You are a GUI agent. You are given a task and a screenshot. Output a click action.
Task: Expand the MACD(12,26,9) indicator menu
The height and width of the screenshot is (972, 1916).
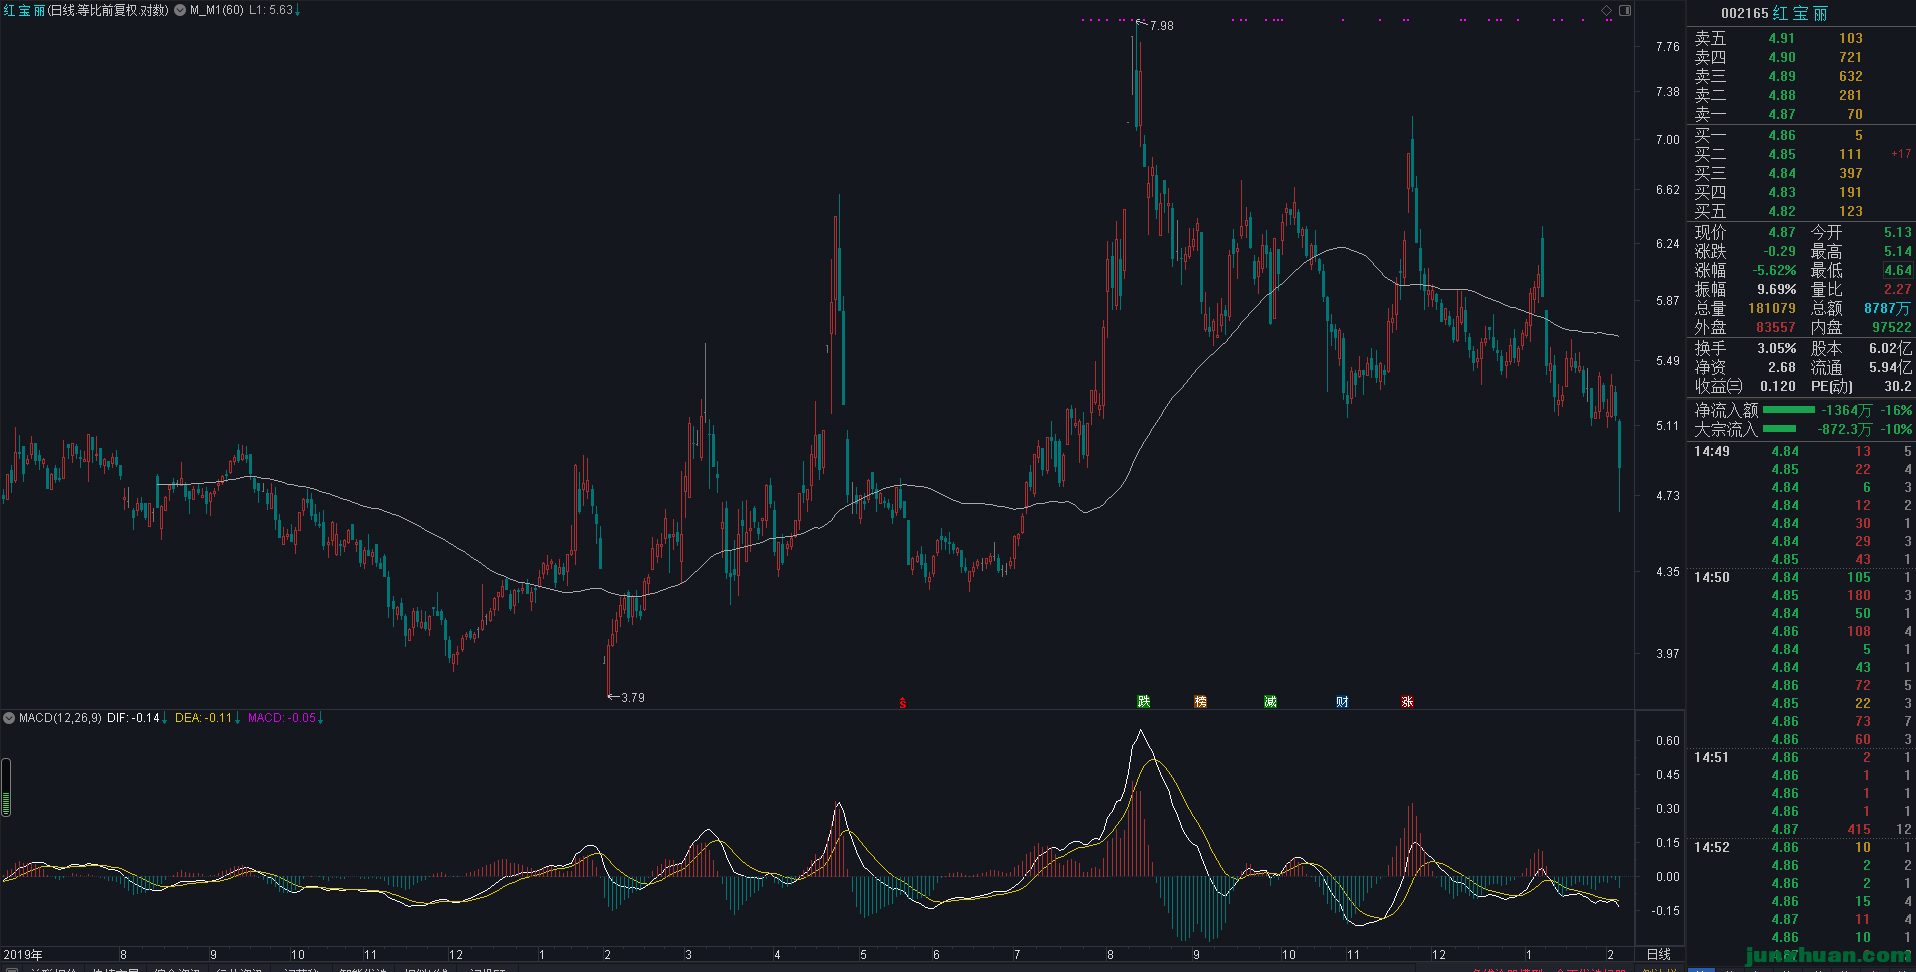(x=9, y=718)
